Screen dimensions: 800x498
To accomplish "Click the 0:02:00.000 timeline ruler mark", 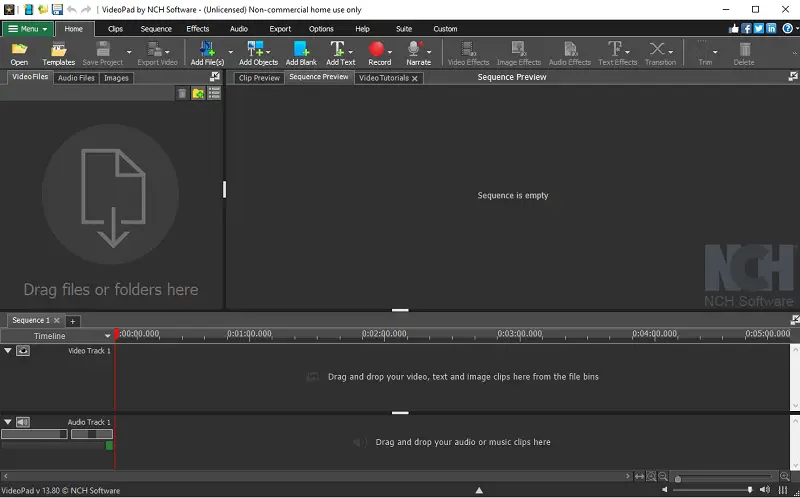I will pos(384,334).
